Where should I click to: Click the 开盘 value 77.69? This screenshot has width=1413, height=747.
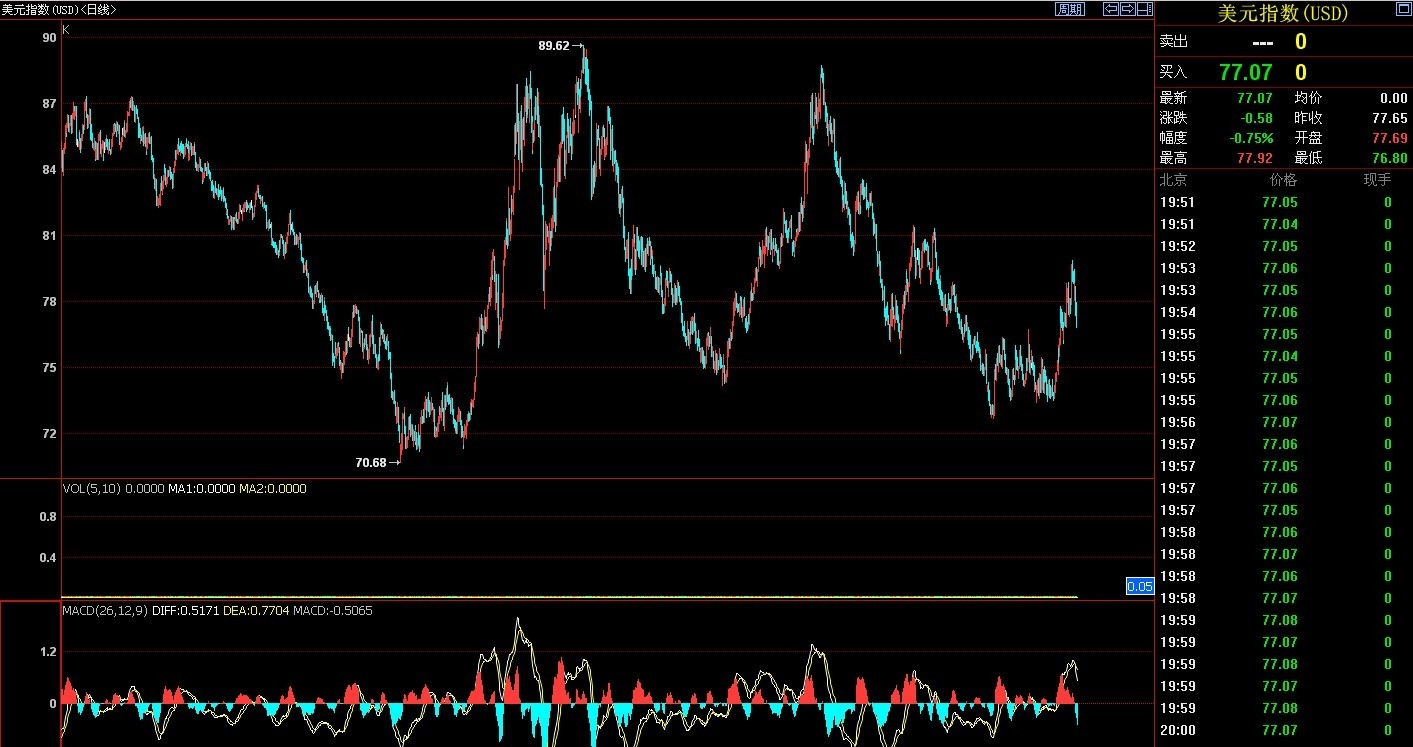[1391, 138]
